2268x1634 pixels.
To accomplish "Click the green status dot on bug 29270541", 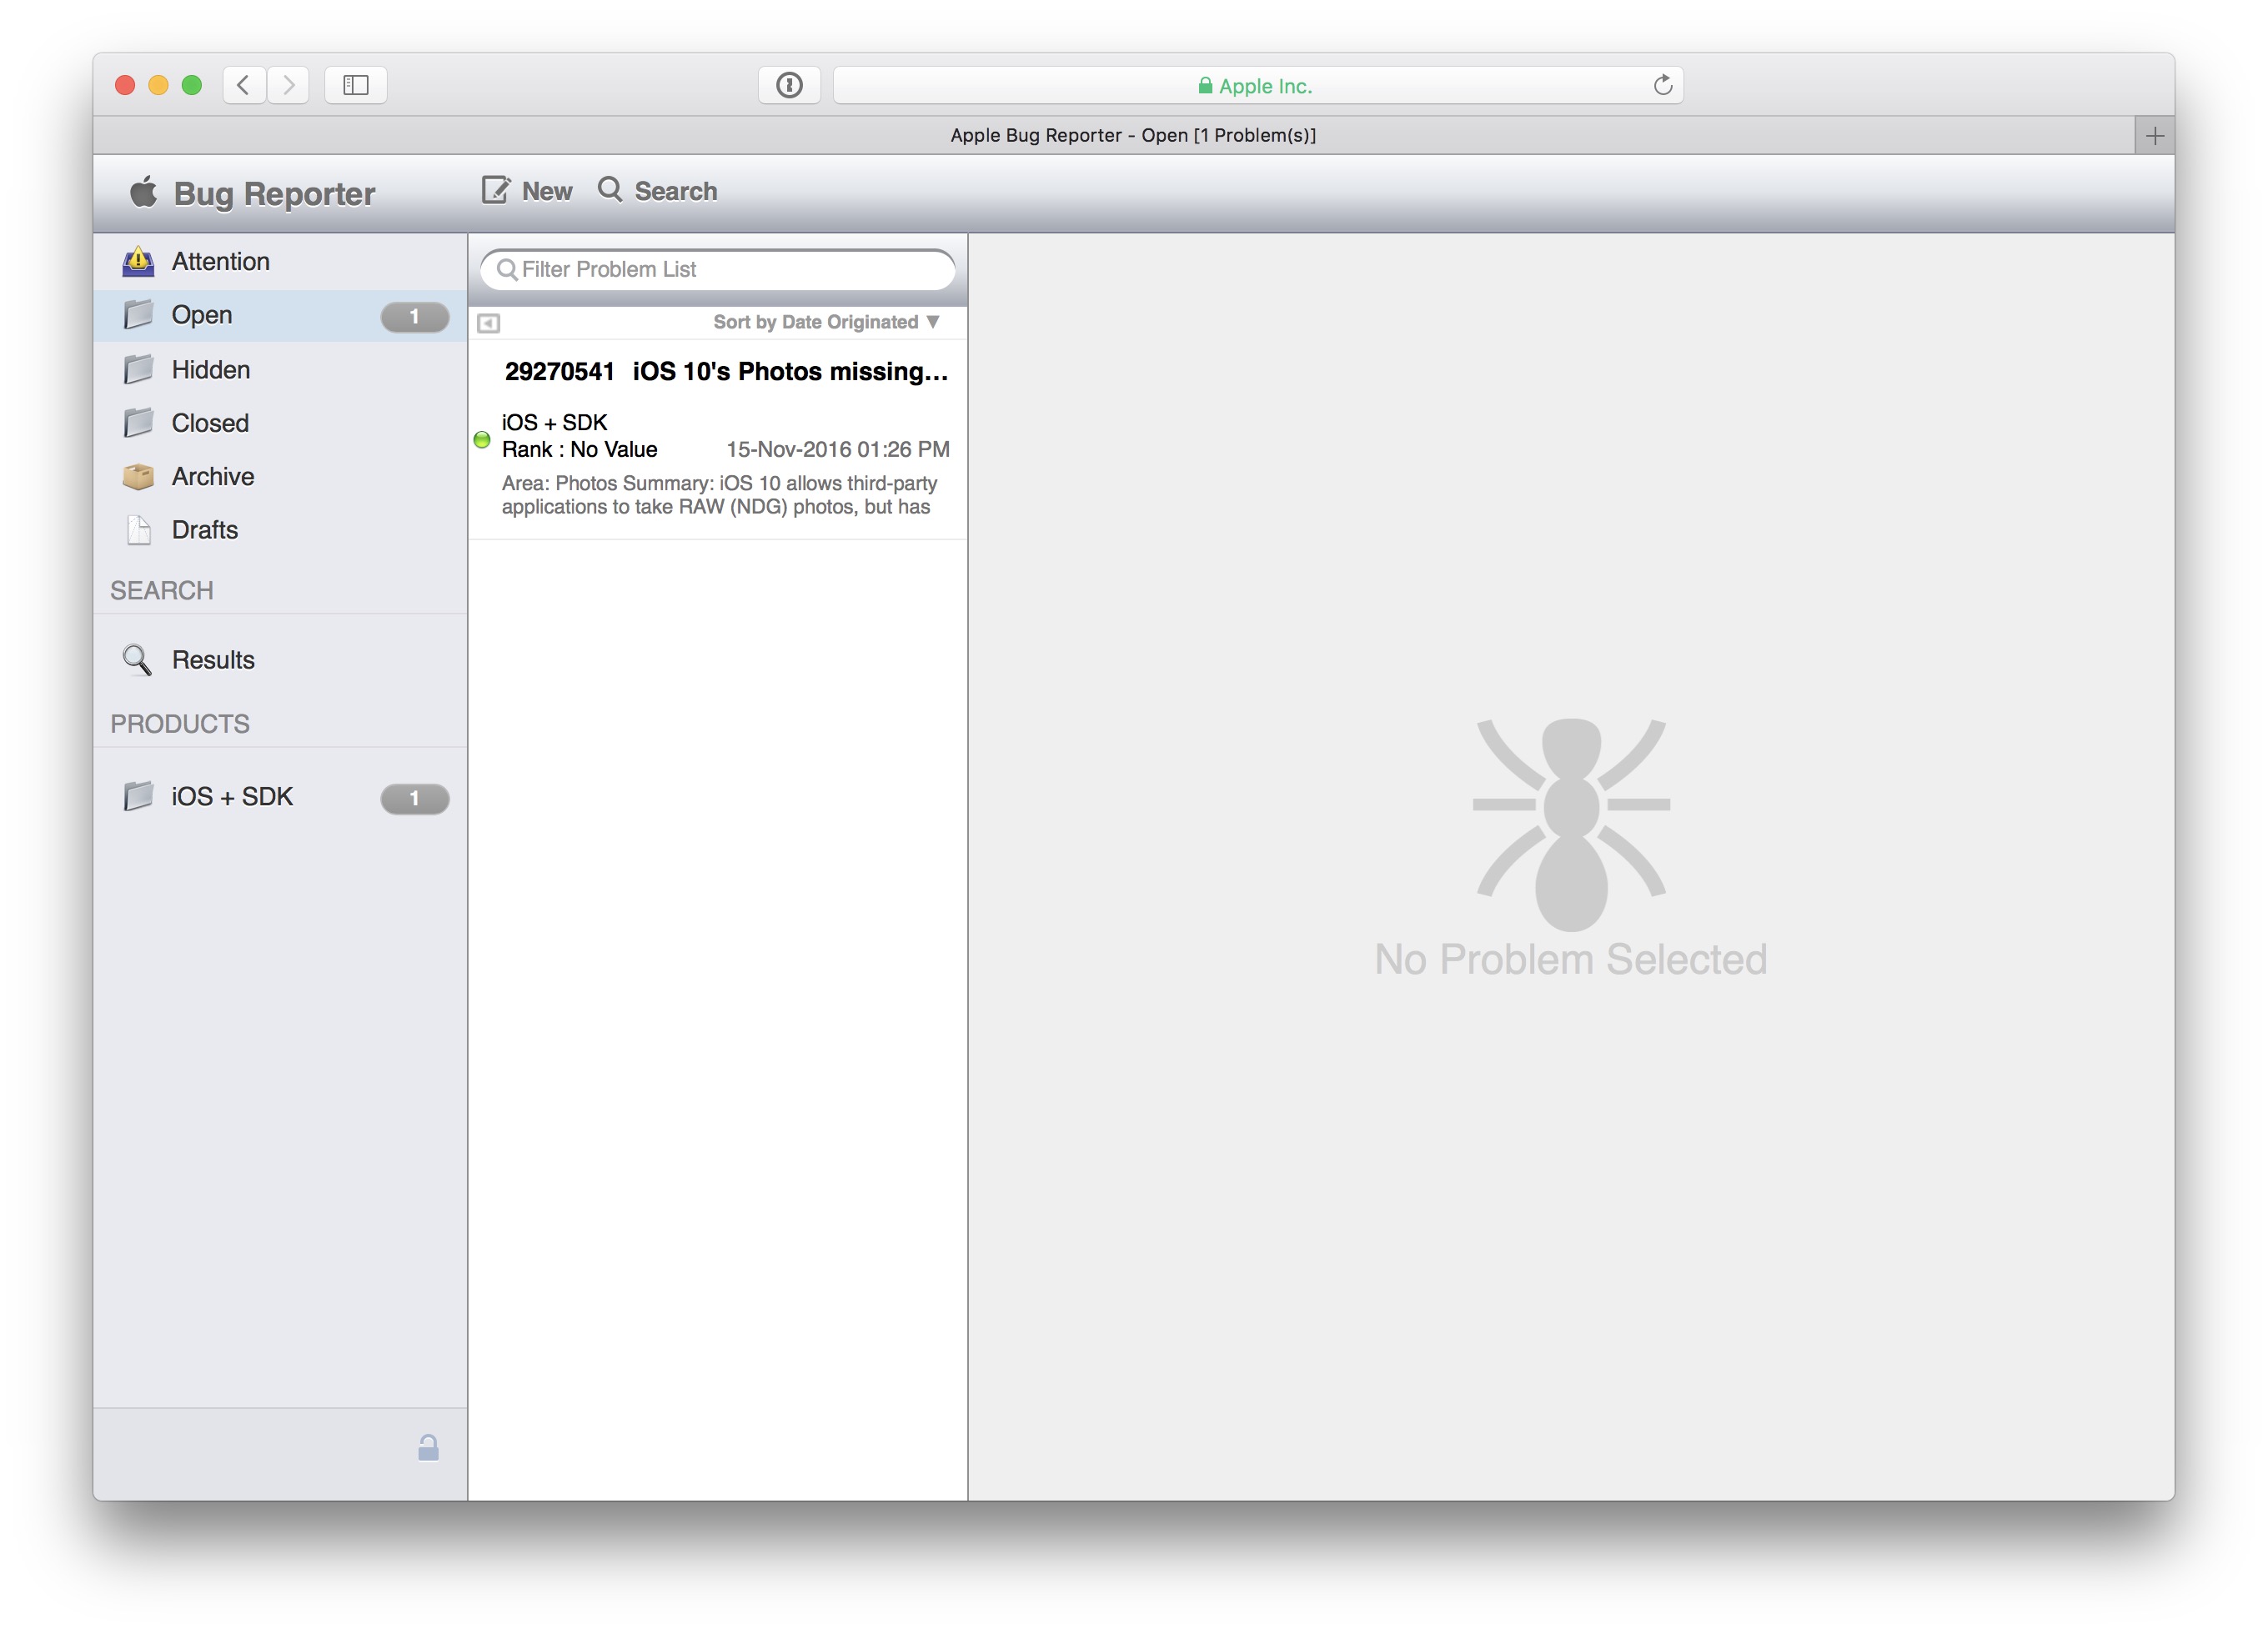I will point(483,440).
